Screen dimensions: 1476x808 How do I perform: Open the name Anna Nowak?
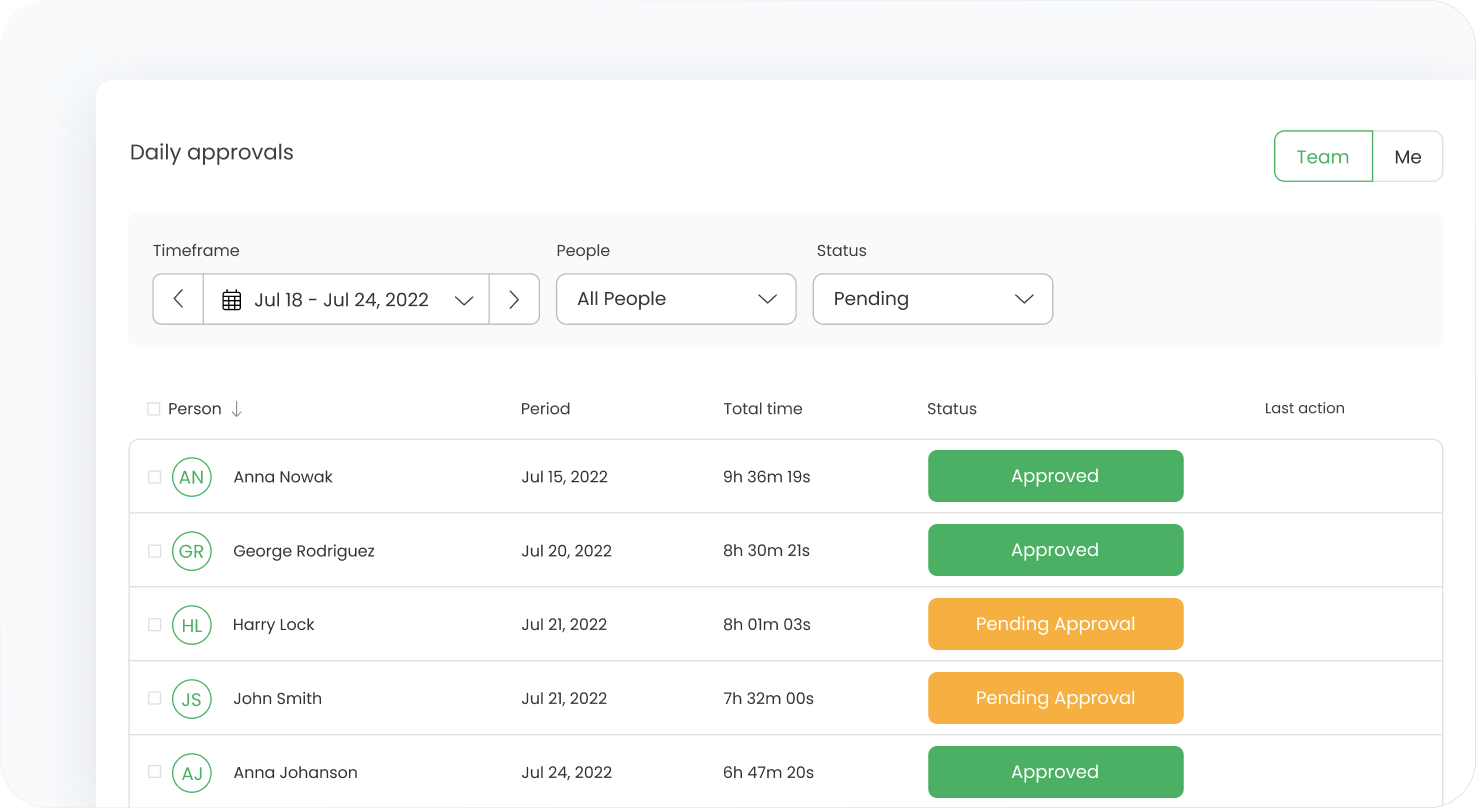[x=283, y=477]
